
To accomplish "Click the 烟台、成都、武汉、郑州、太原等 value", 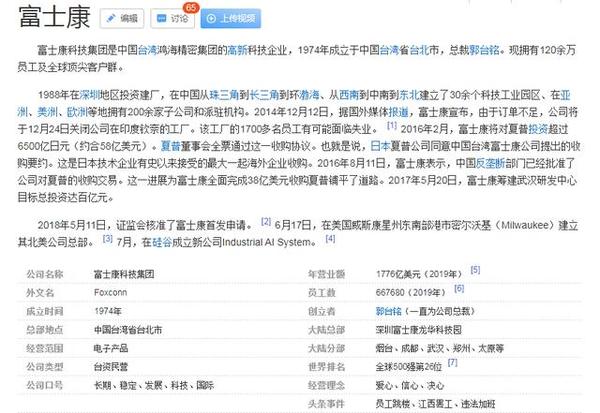I will pyautogui.click(x=440, y=348).
